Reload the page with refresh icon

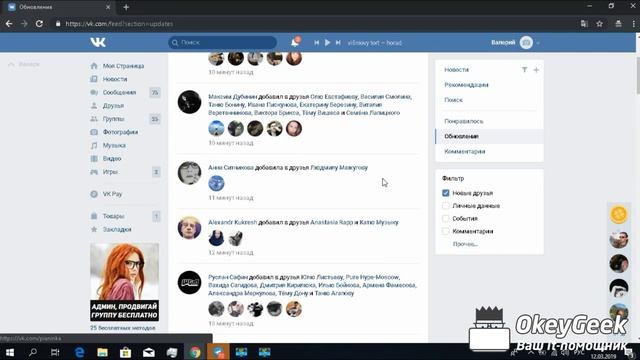click(x=39, y=24)
